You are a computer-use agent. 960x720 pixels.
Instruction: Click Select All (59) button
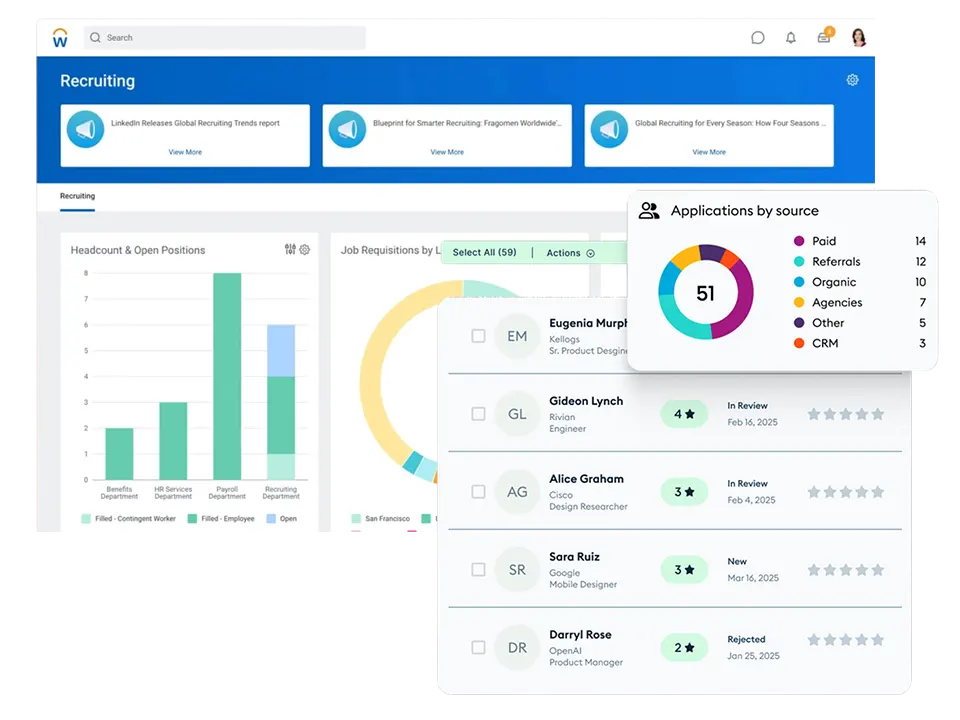click(x=484, y=253)
